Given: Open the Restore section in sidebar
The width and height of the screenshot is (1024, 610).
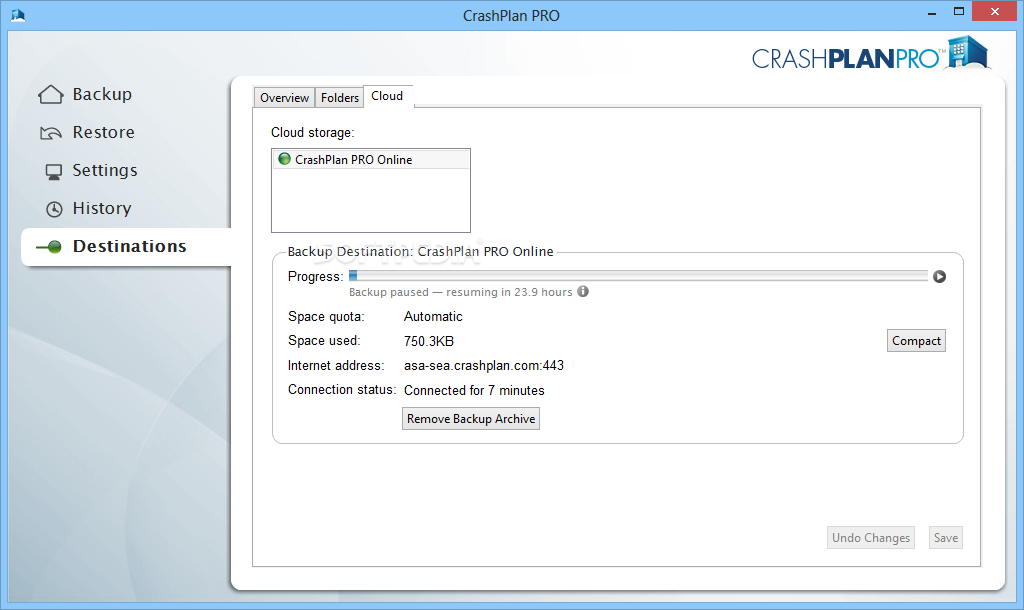Looking at the screenshot, I should [103, 133].
